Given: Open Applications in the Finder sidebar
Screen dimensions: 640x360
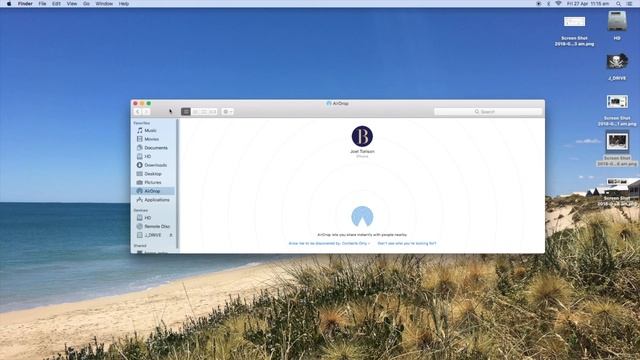Looking at the screenshot, I should (x=153, y=200).
